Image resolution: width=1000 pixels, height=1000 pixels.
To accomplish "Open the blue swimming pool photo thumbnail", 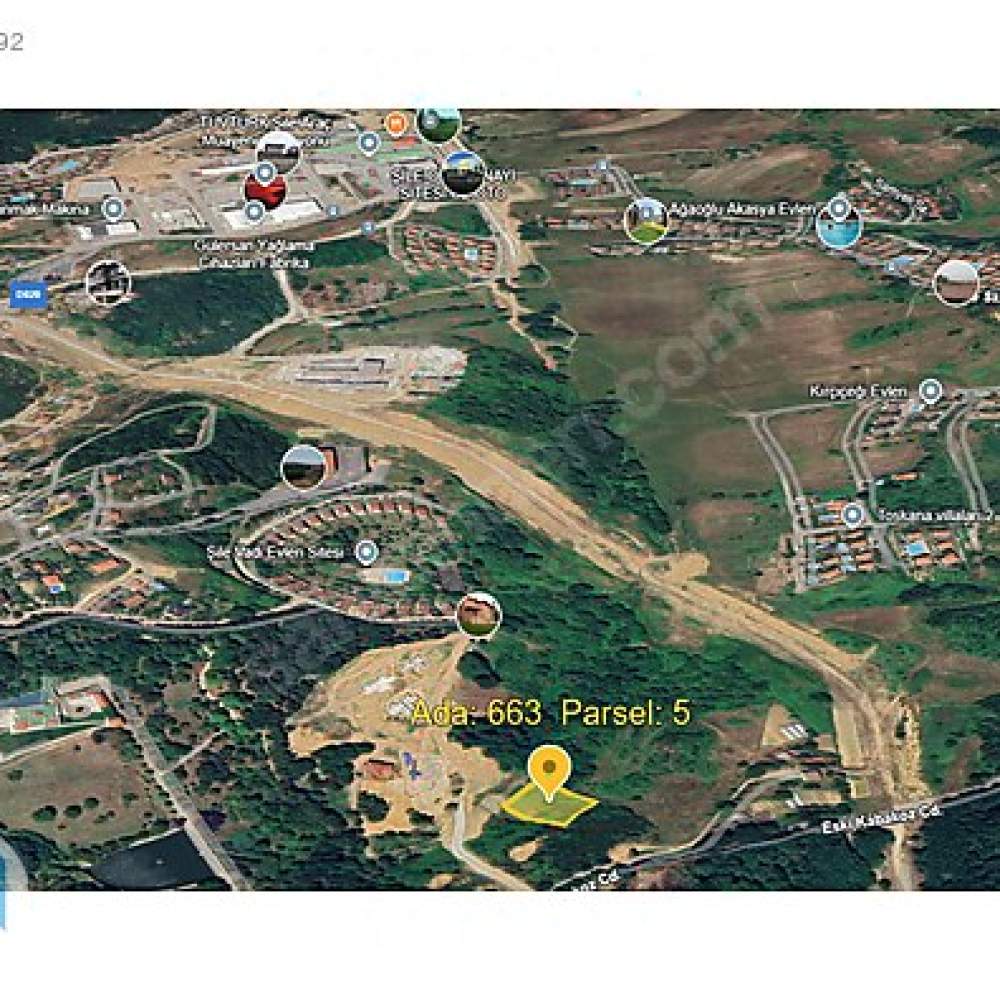I will click(x=839, y=227).
